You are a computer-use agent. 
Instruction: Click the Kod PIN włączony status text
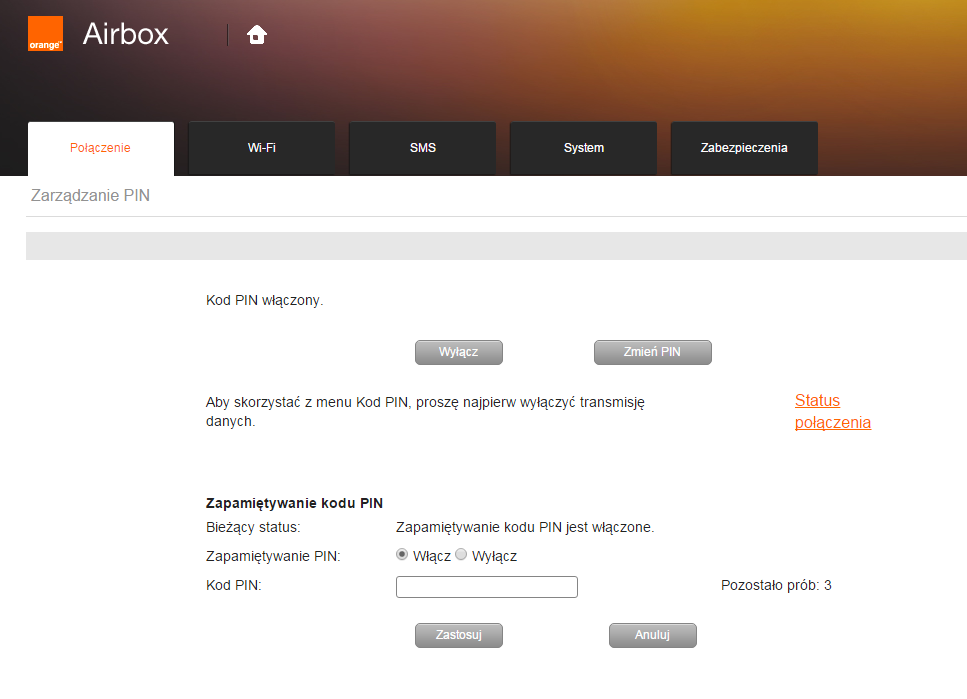265,300
